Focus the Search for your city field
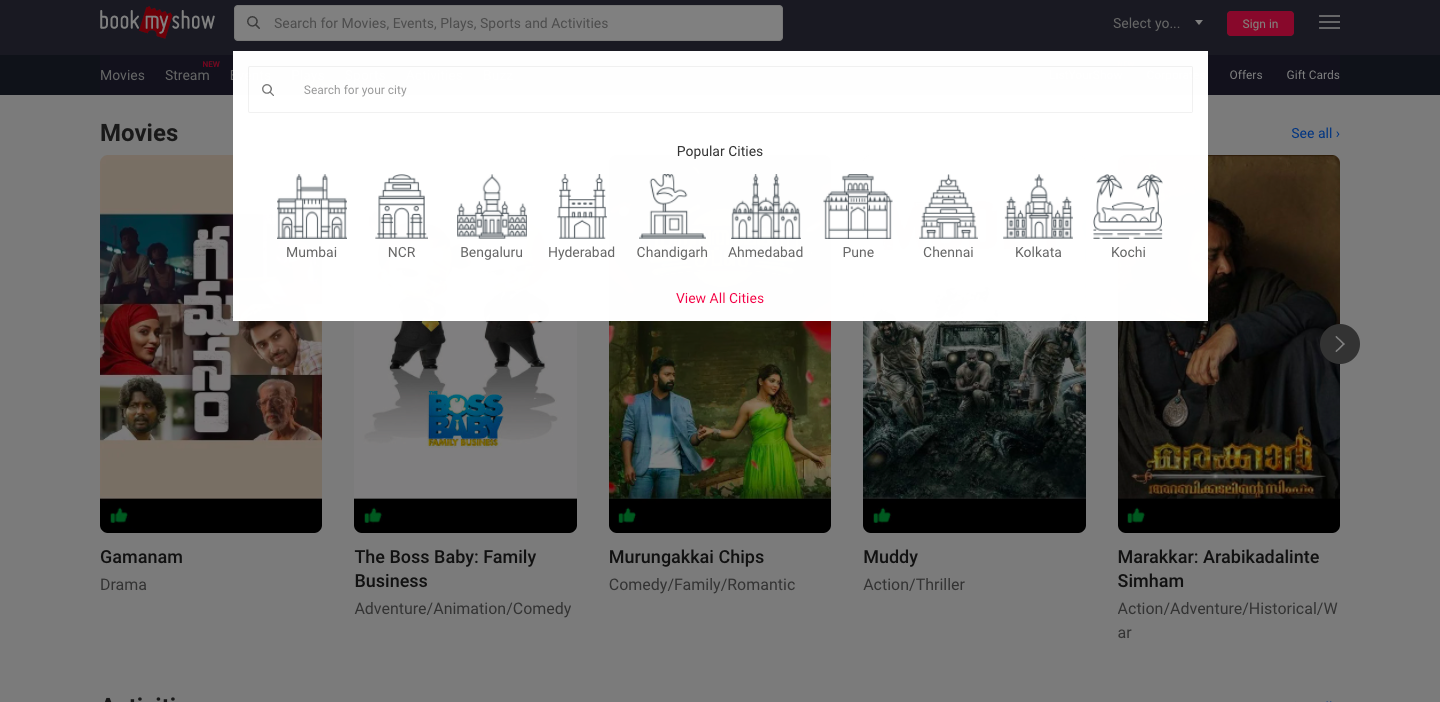The image size is (1440, 702). (720, 90)
